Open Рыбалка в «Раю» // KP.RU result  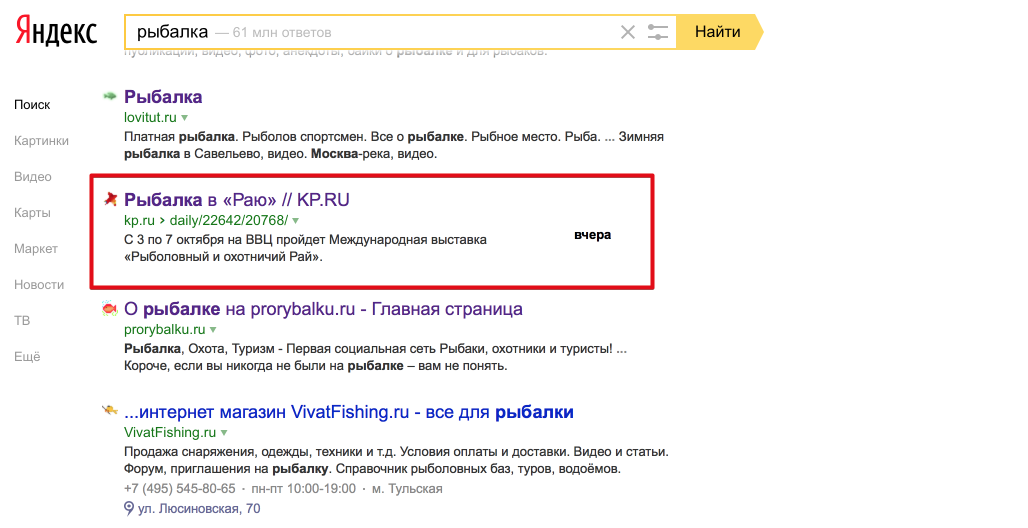(x=237, y=199)
